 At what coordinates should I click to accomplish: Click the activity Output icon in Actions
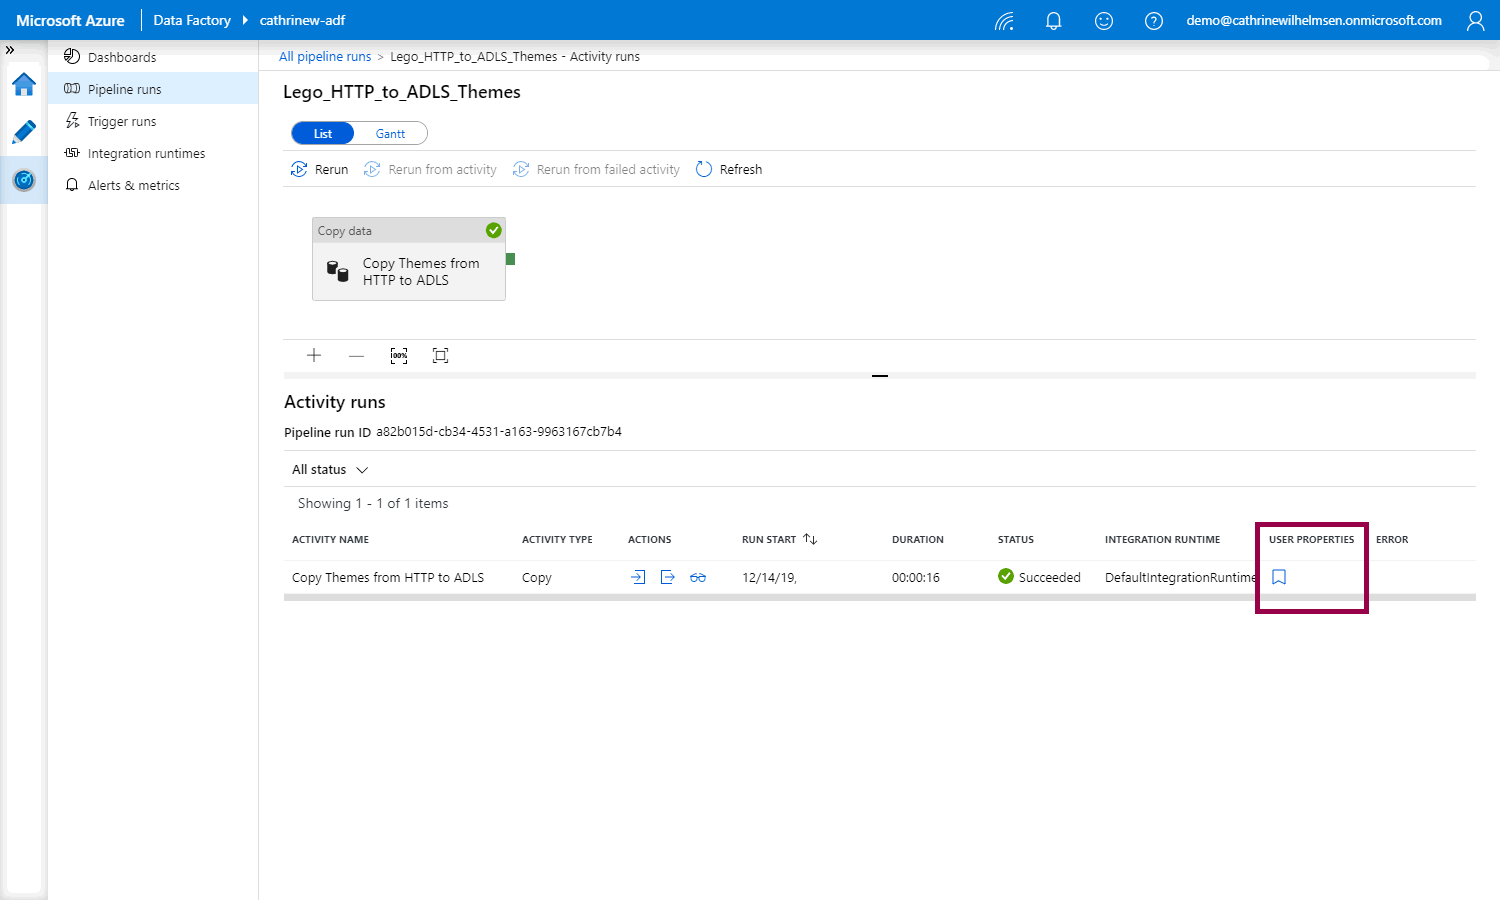click(x=668, y=577)
